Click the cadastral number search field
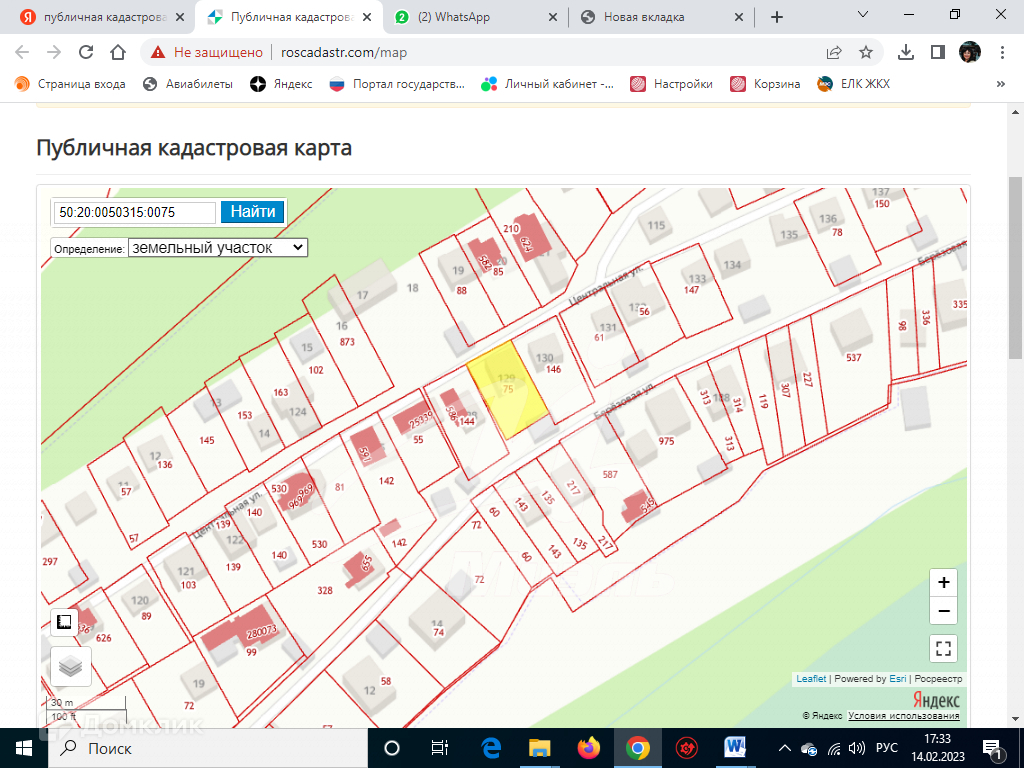This screenshot has height=768, width=1024. tap(134, 212)
